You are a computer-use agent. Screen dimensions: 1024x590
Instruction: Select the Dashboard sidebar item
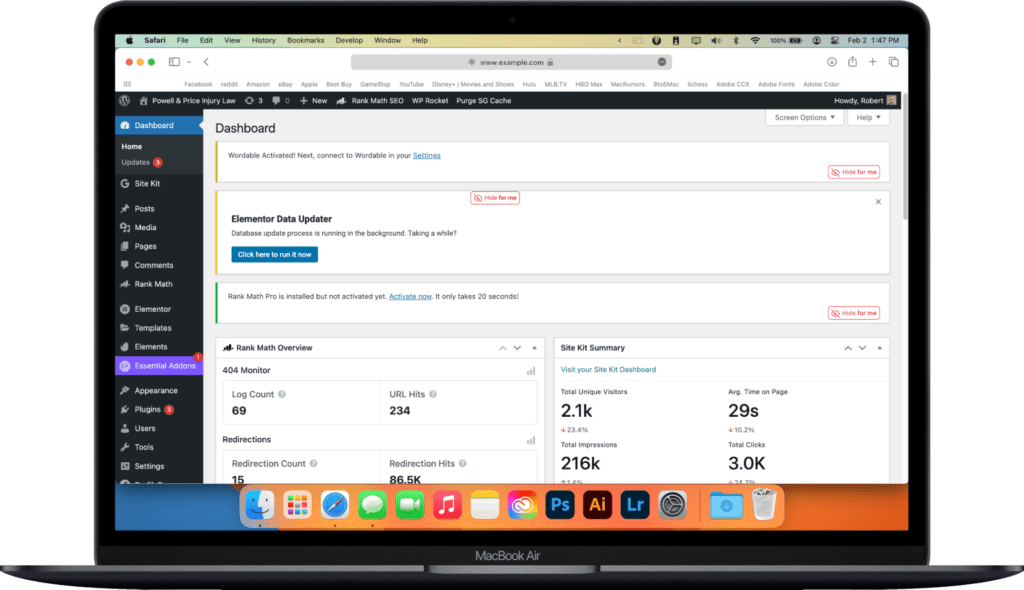tap(159, 125)
